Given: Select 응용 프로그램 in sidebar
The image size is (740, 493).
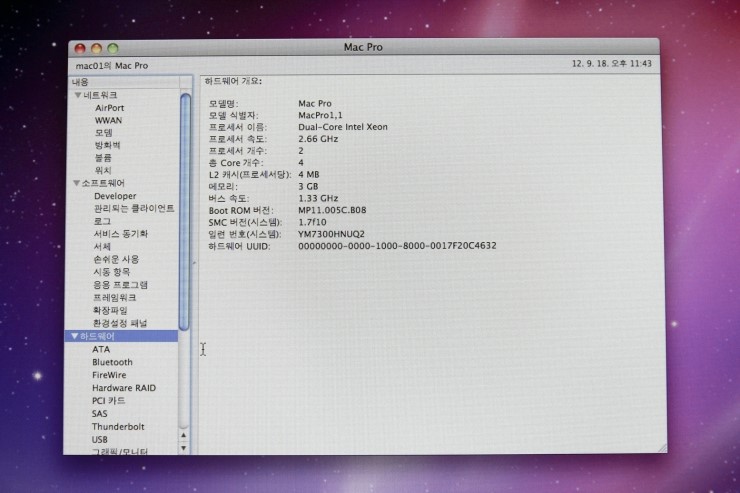Looking at the screenshot, I should tap(120, 285).
